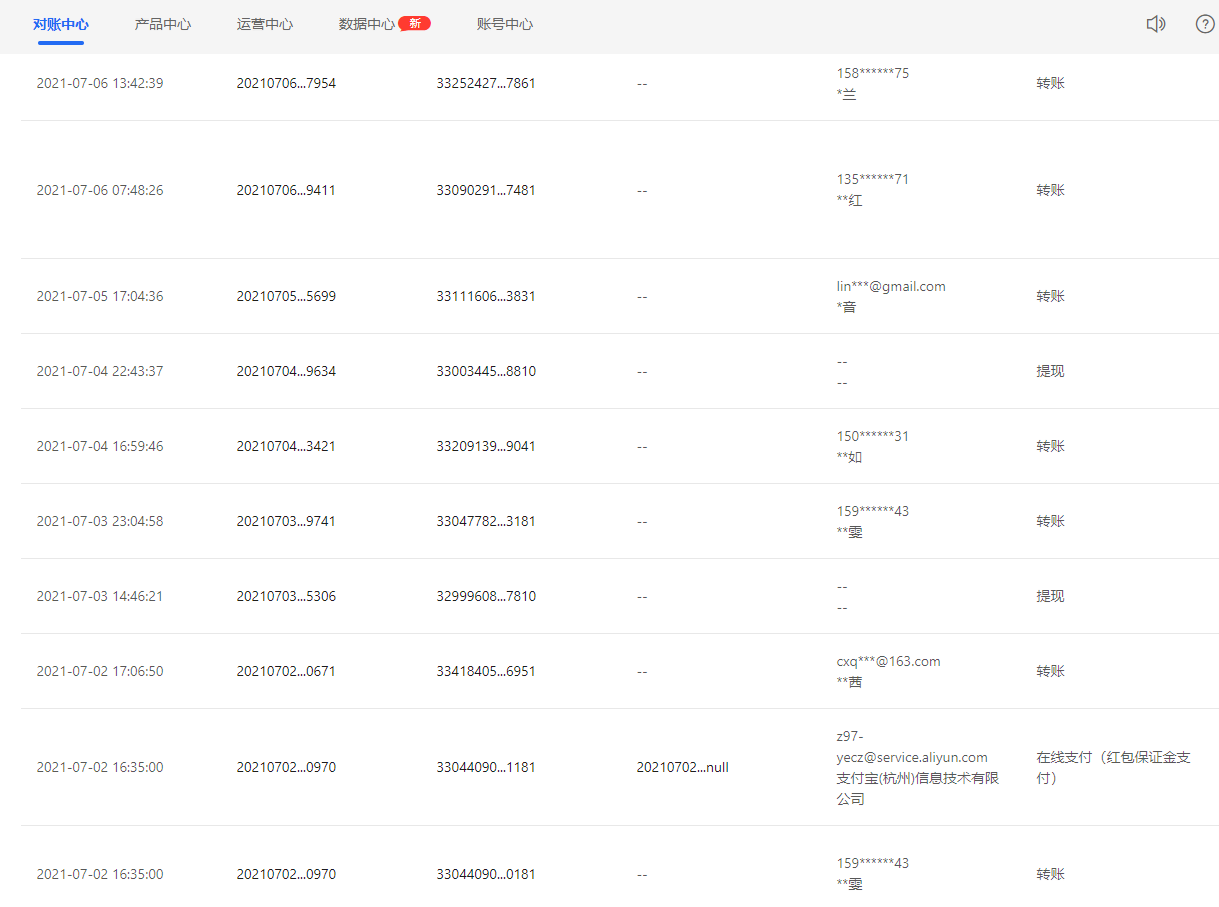
Task: Click the lin***@gmail.com counterparty account
Action: point(891,286)
